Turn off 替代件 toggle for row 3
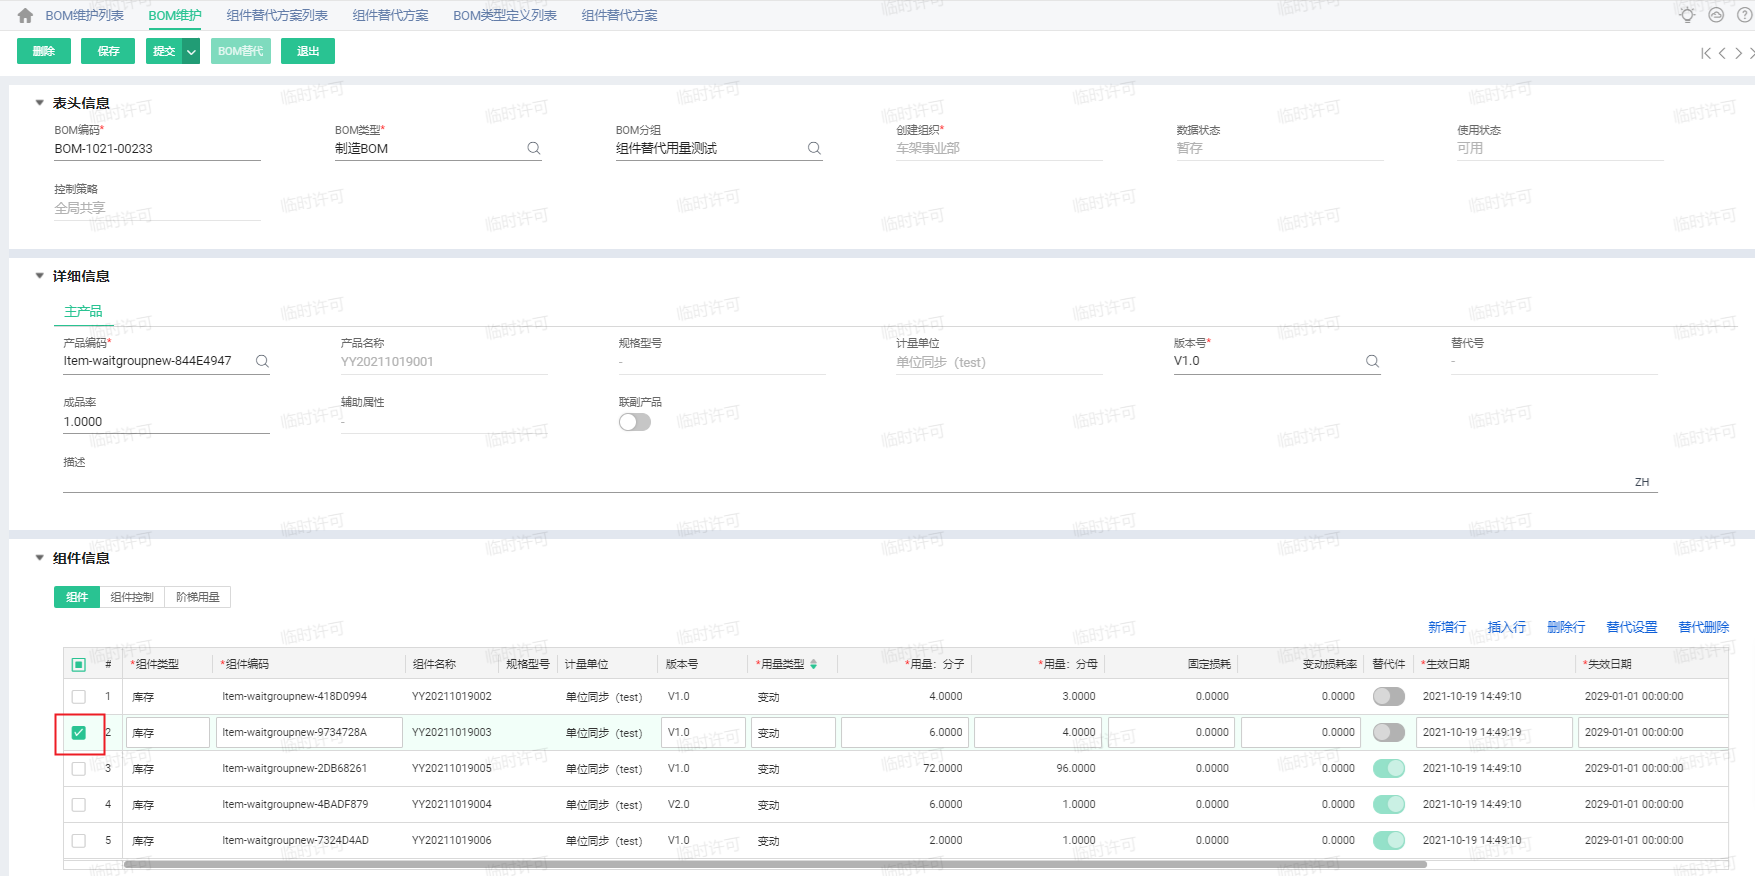Viewport: 1755px width, 876px height. 1389,768
